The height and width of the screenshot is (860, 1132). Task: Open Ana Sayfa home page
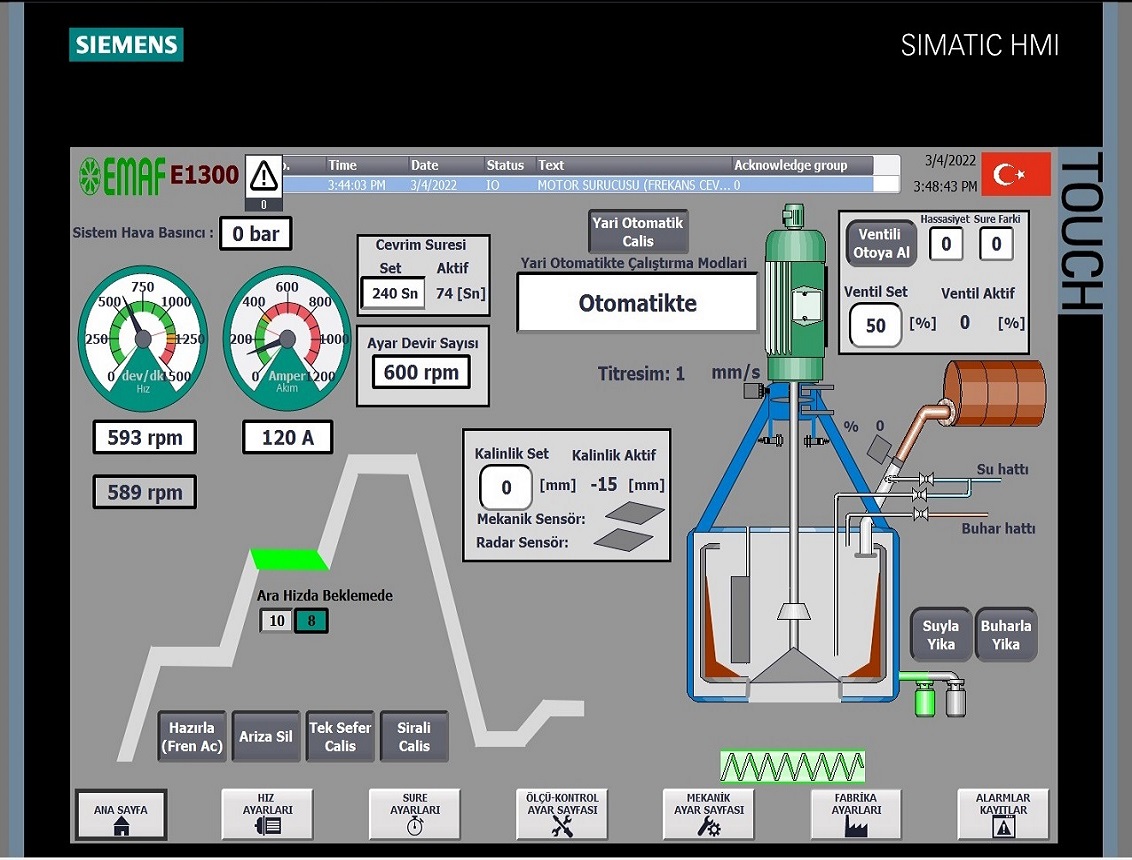pos(121,815)
